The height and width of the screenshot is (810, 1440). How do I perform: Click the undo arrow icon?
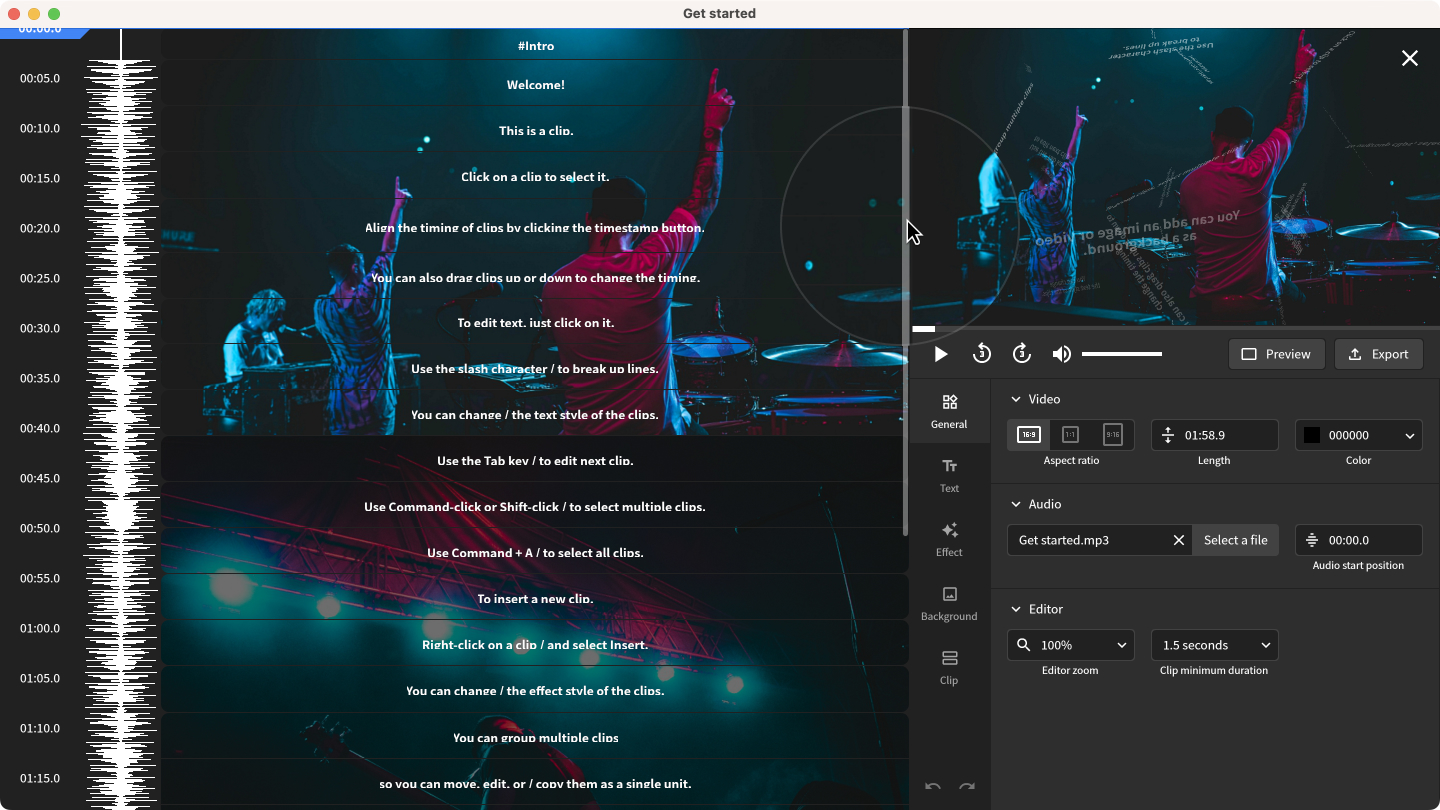coord(932,787)
